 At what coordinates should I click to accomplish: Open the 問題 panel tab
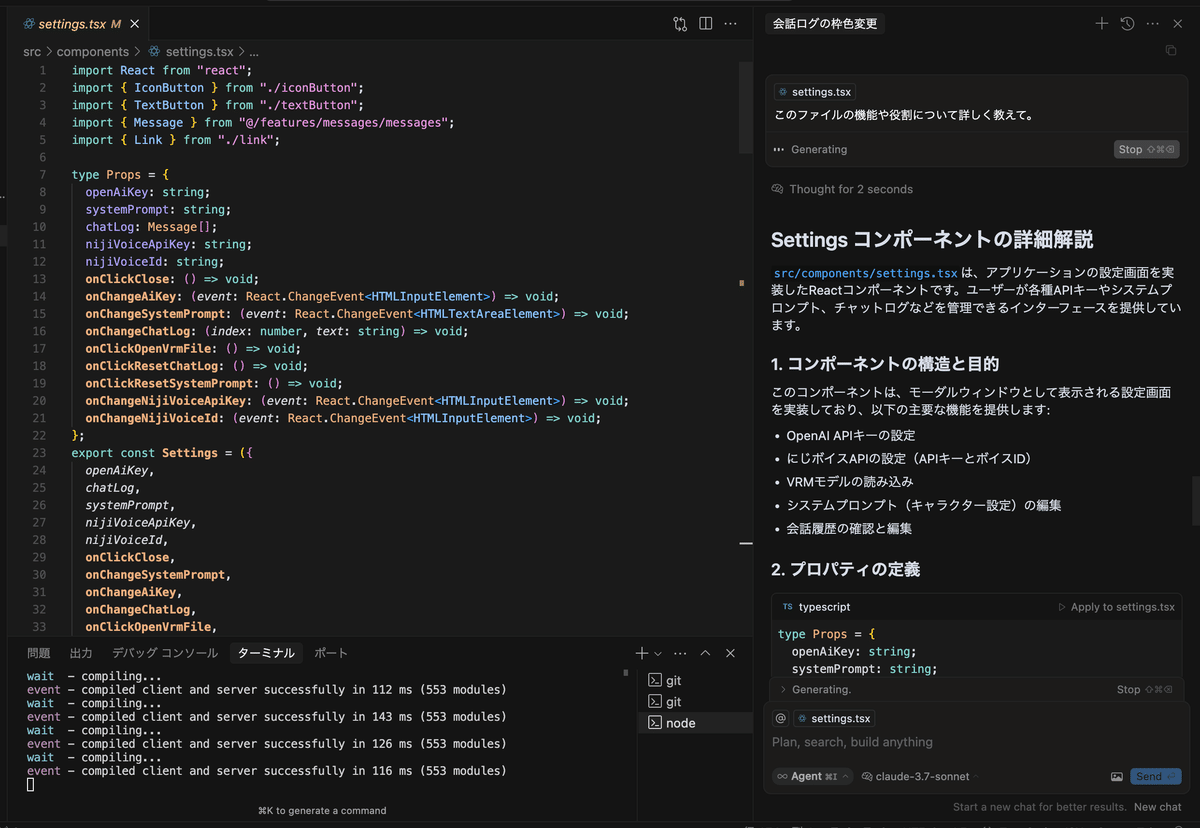point(38,653)
